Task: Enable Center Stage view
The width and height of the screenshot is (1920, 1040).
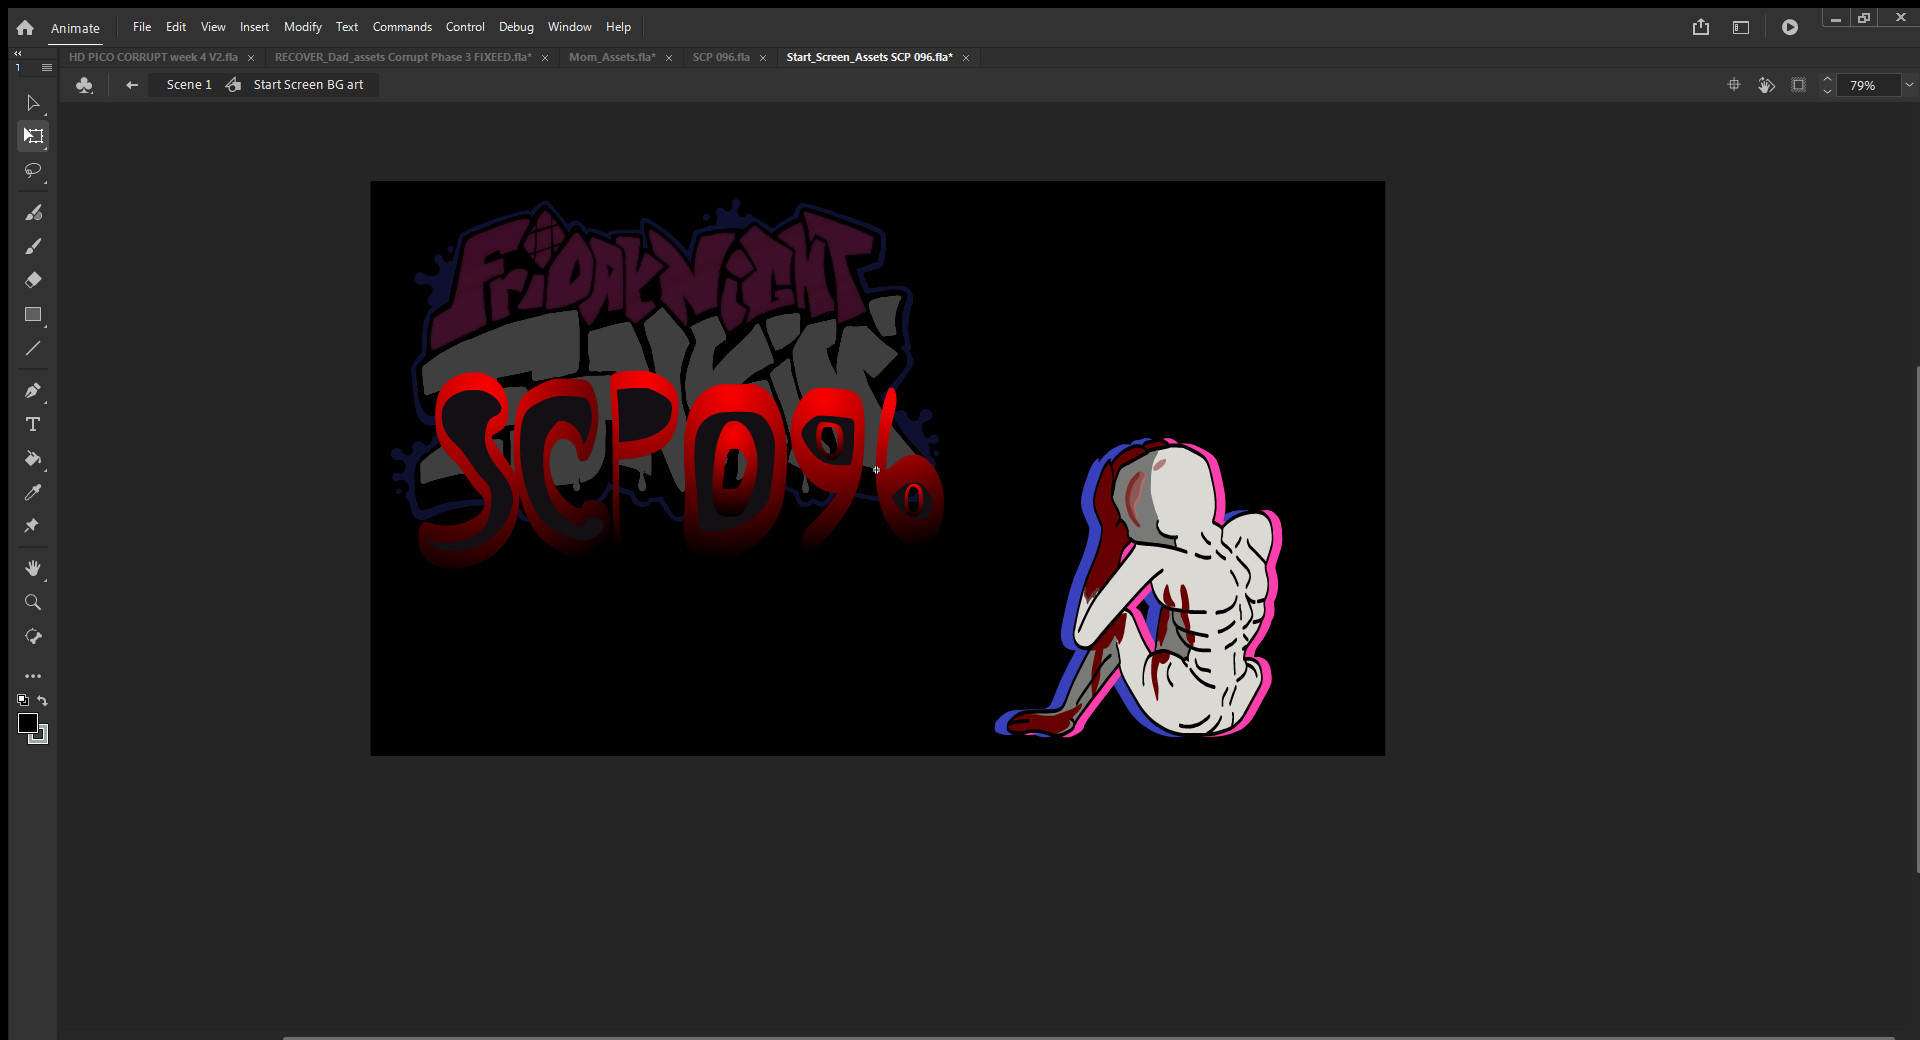Action: pyautogui.click(x=1733, y=85)
